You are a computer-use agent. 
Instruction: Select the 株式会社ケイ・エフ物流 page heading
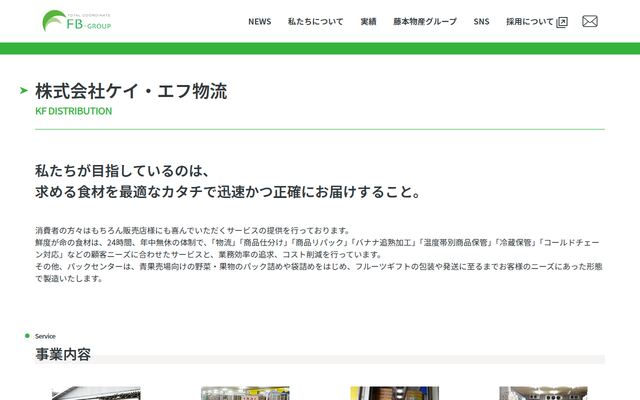(x=131, y=91)
